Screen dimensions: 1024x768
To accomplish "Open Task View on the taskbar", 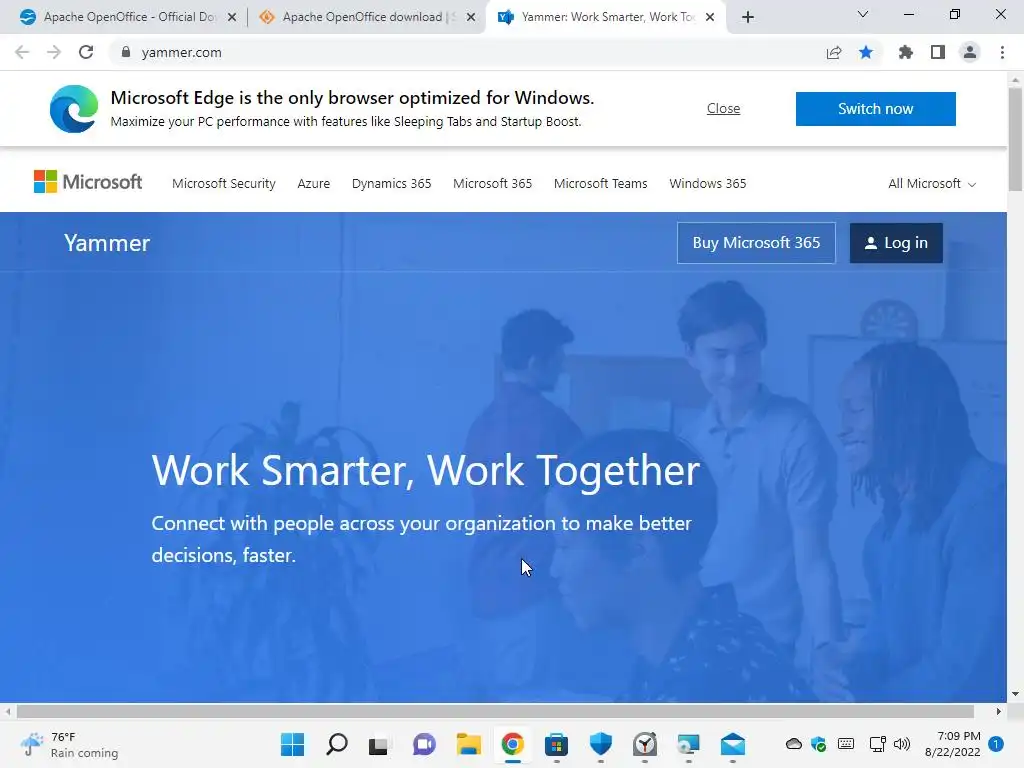I will click(379, 745).
